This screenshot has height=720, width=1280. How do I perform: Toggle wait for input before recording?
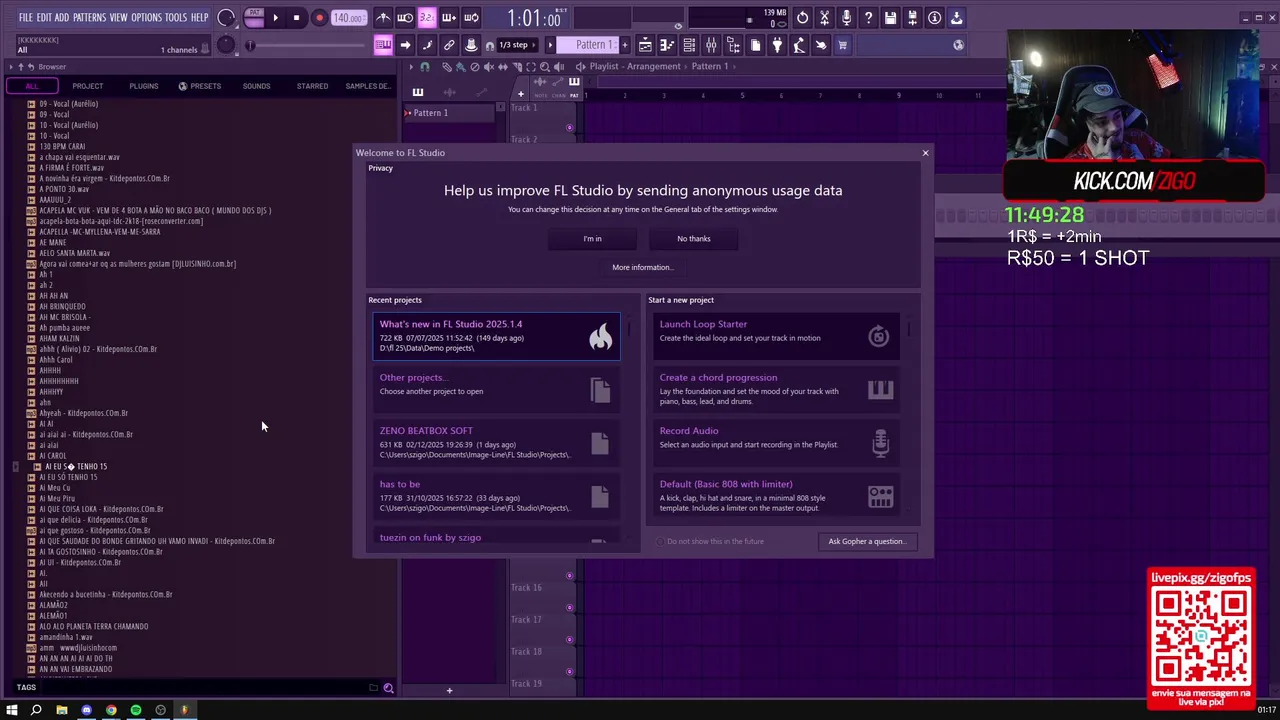(x=405, y=18)
